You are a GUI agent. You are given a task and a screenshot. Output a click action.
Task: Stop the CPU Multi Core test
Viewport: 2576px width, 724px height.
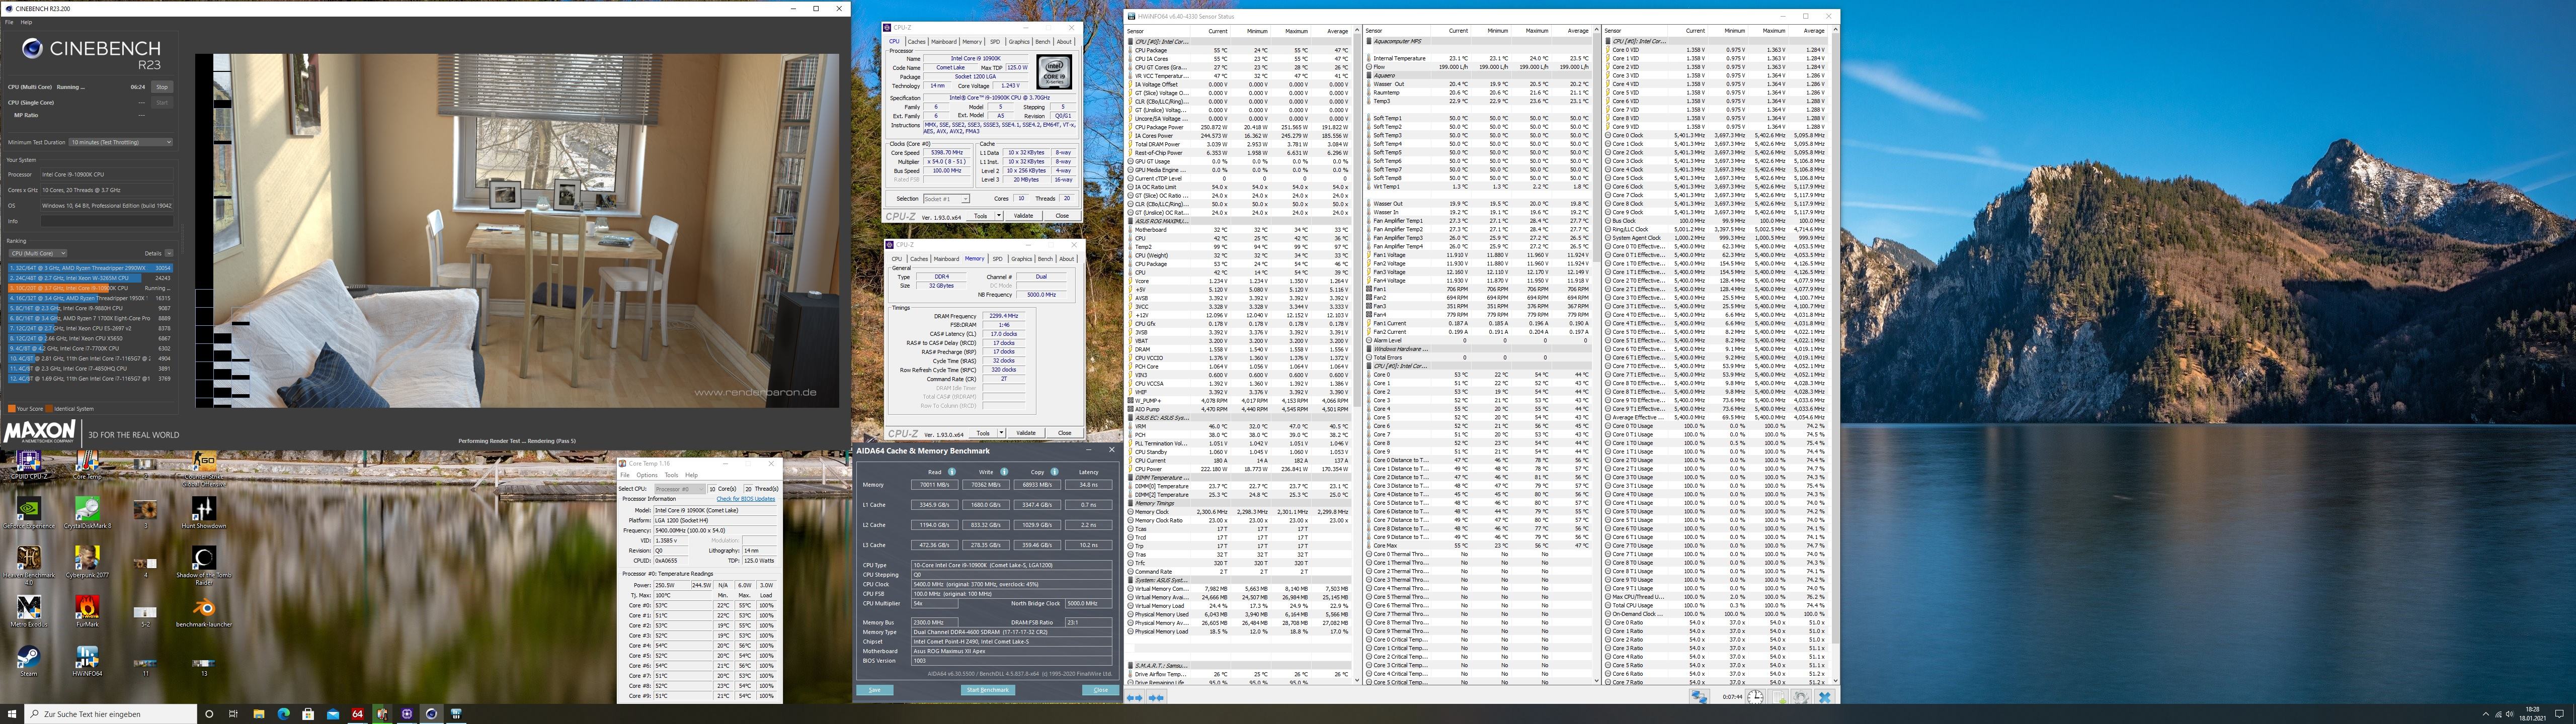pos(162,87)
